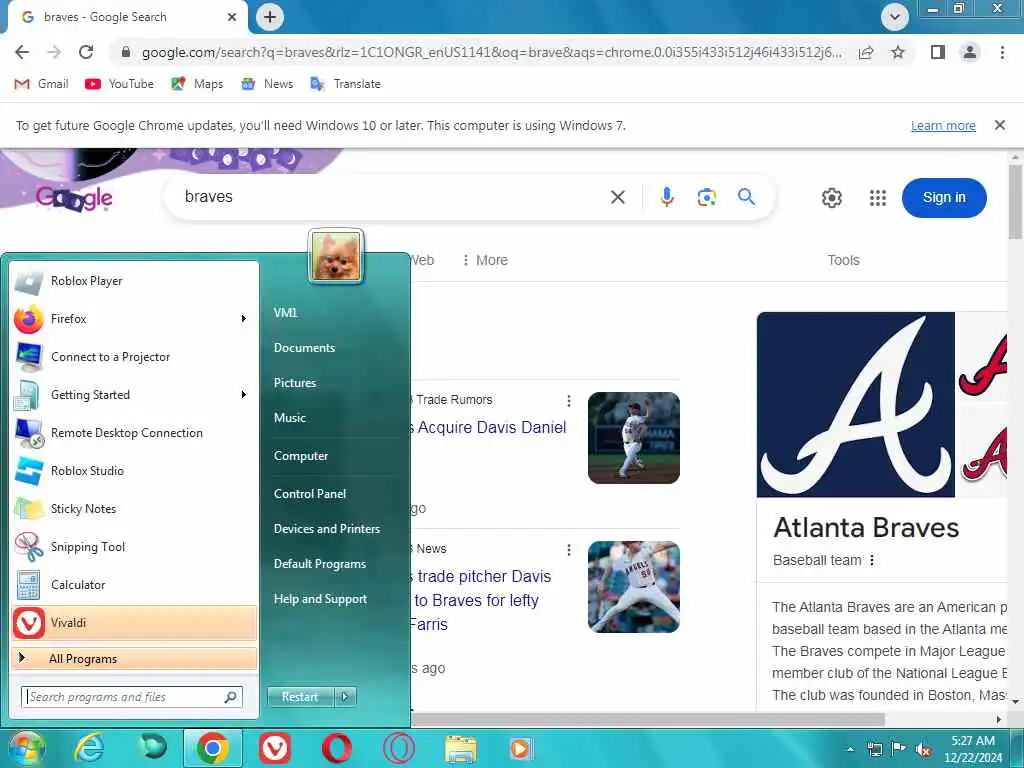This screenshot has height=768, width=1024.
Task: Expand Getting Started submenu arrow
Action: pos(244,394)
